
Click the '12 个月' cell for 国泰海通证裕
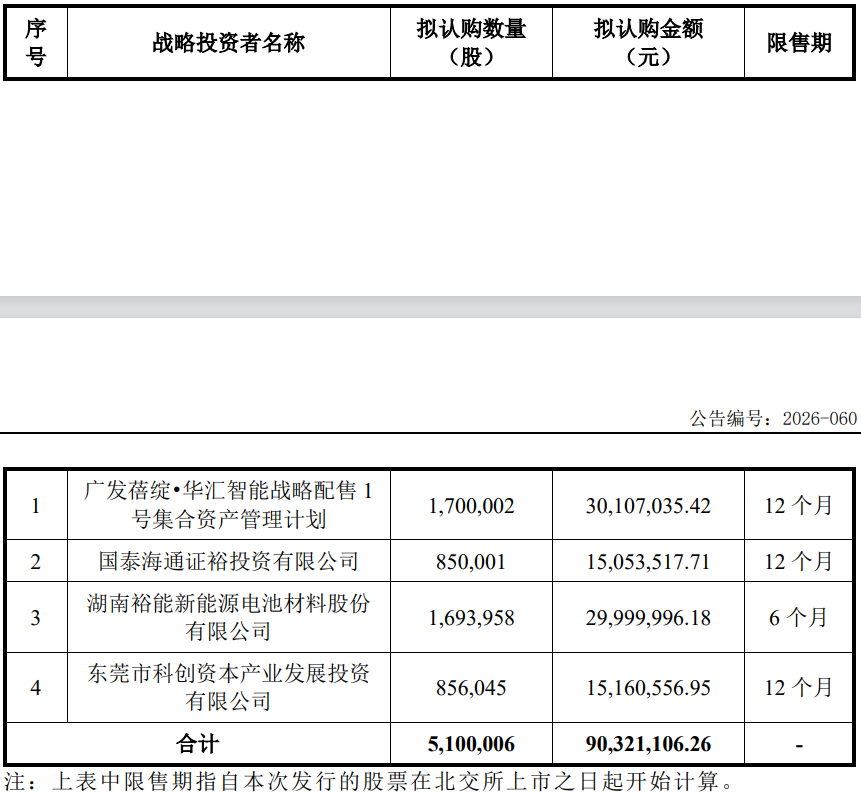(798, 562)
